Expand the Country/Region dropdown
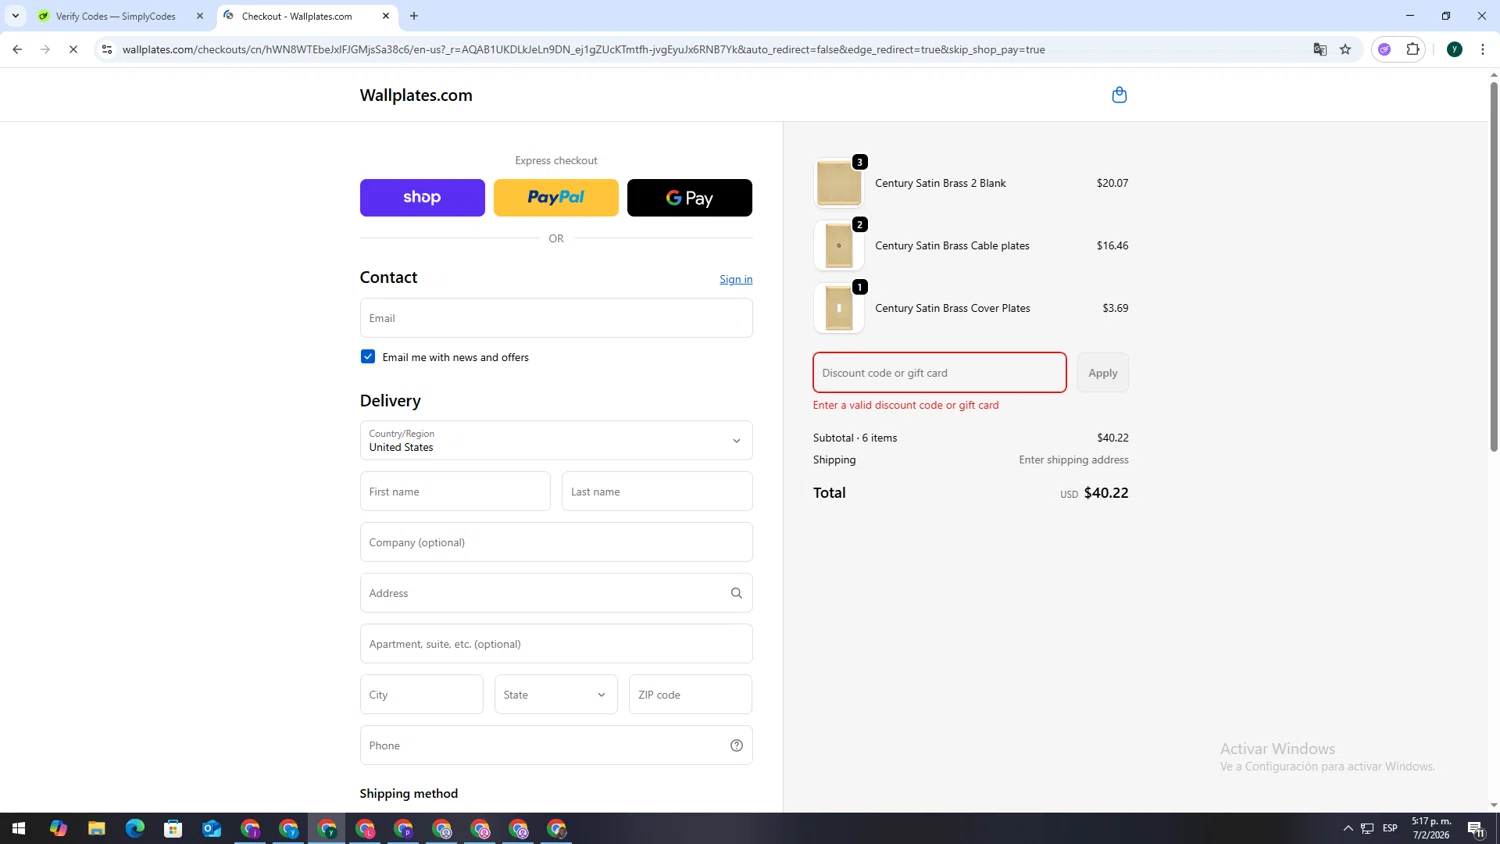This screenshot has height=844, width=1500. (556, 440)
